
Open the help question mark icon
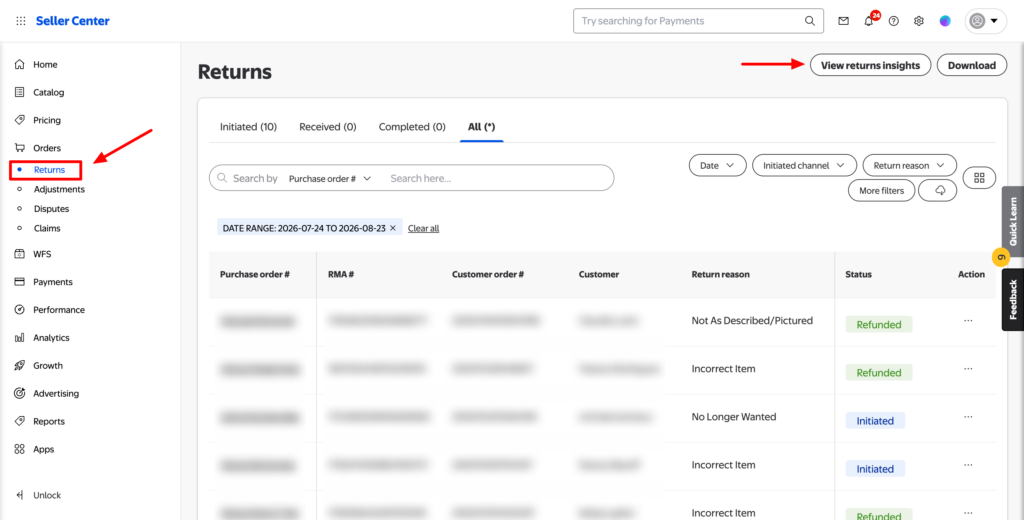tap(893, 21)
